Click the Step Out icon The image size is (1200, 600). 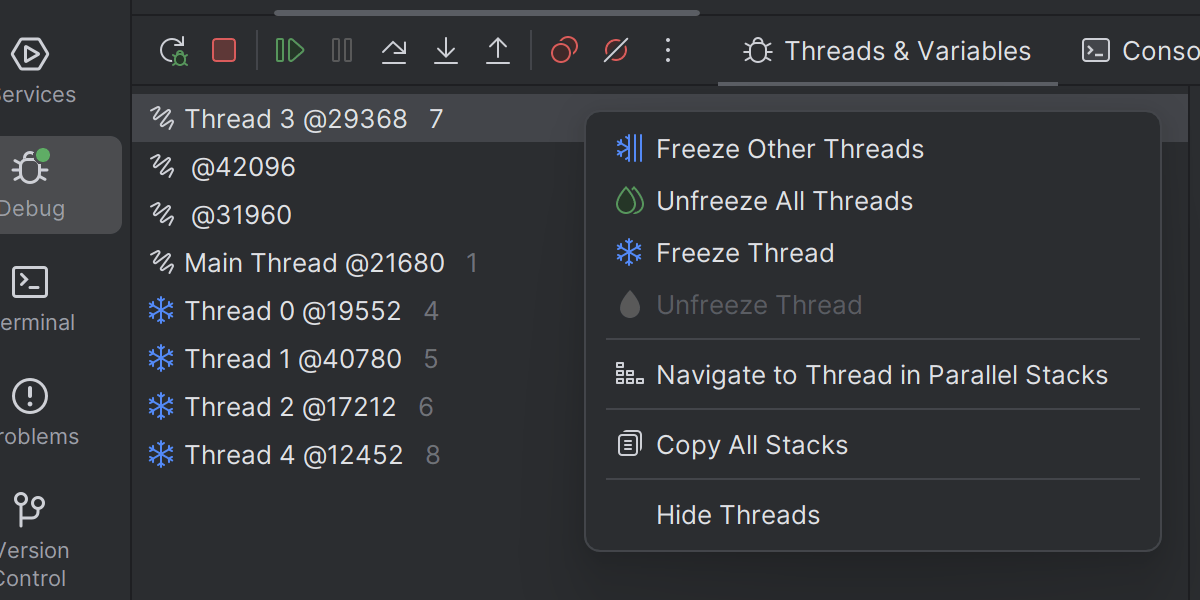tap(498, 51)
